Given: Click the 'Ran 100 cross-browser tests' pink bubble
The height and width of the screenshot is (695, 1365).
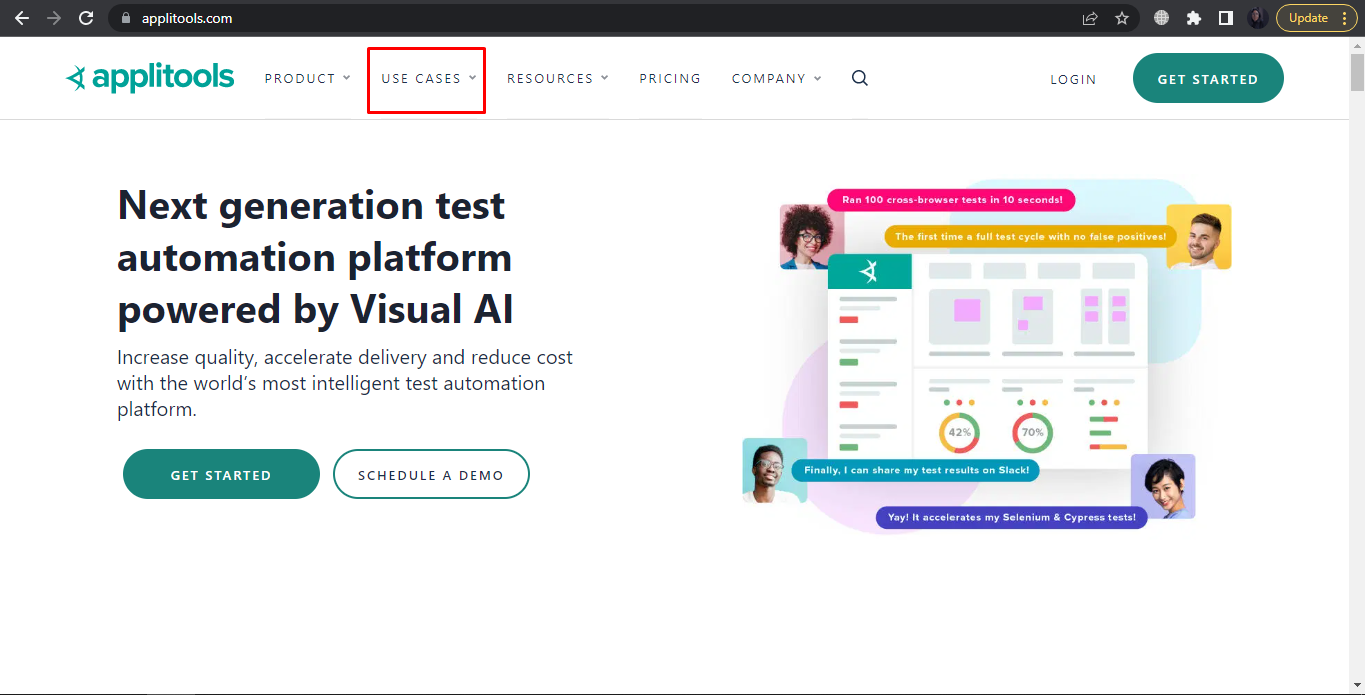Looking at the screenshot, I should point(951,199).
